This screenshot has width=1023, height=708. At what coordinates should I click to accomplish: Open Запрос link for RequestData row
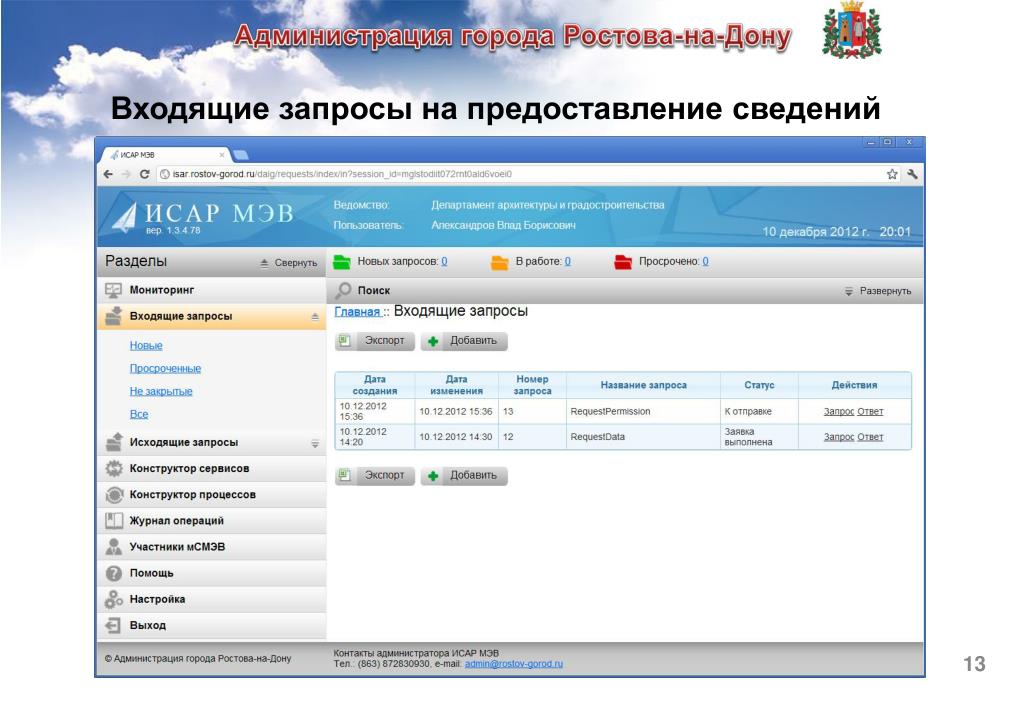click(x=839, y=437)
